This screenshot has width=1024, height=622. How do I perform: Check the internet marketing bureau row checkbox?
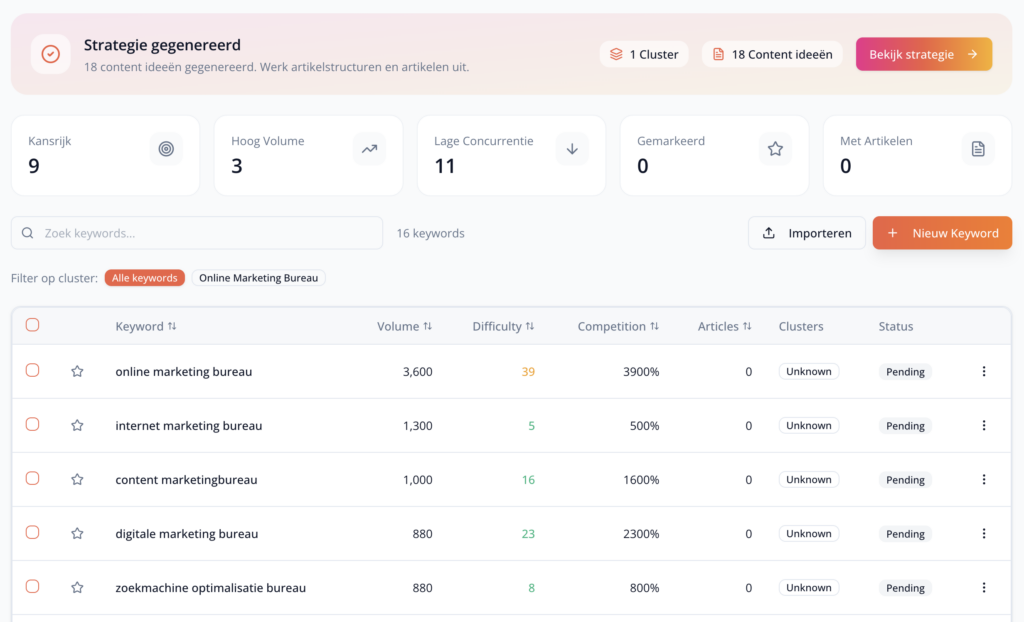pyautogui.click(x=32, y=424)
